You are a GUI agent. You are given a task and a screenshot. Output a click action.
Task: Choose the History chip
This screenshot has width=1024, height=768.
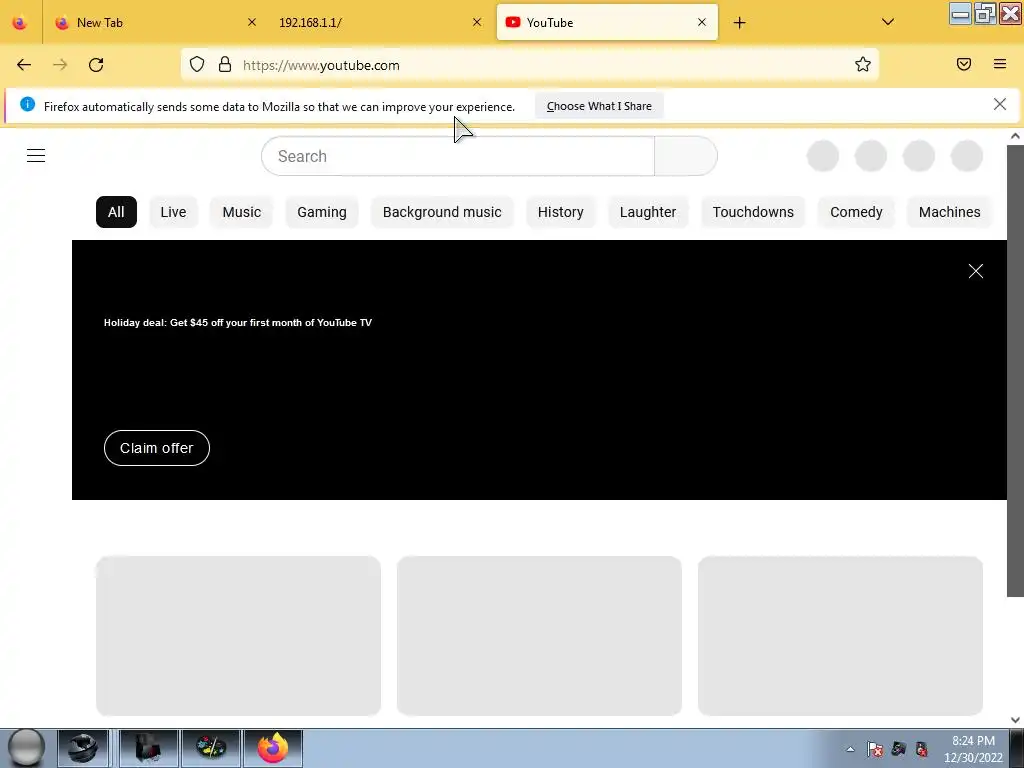[560, 212]
